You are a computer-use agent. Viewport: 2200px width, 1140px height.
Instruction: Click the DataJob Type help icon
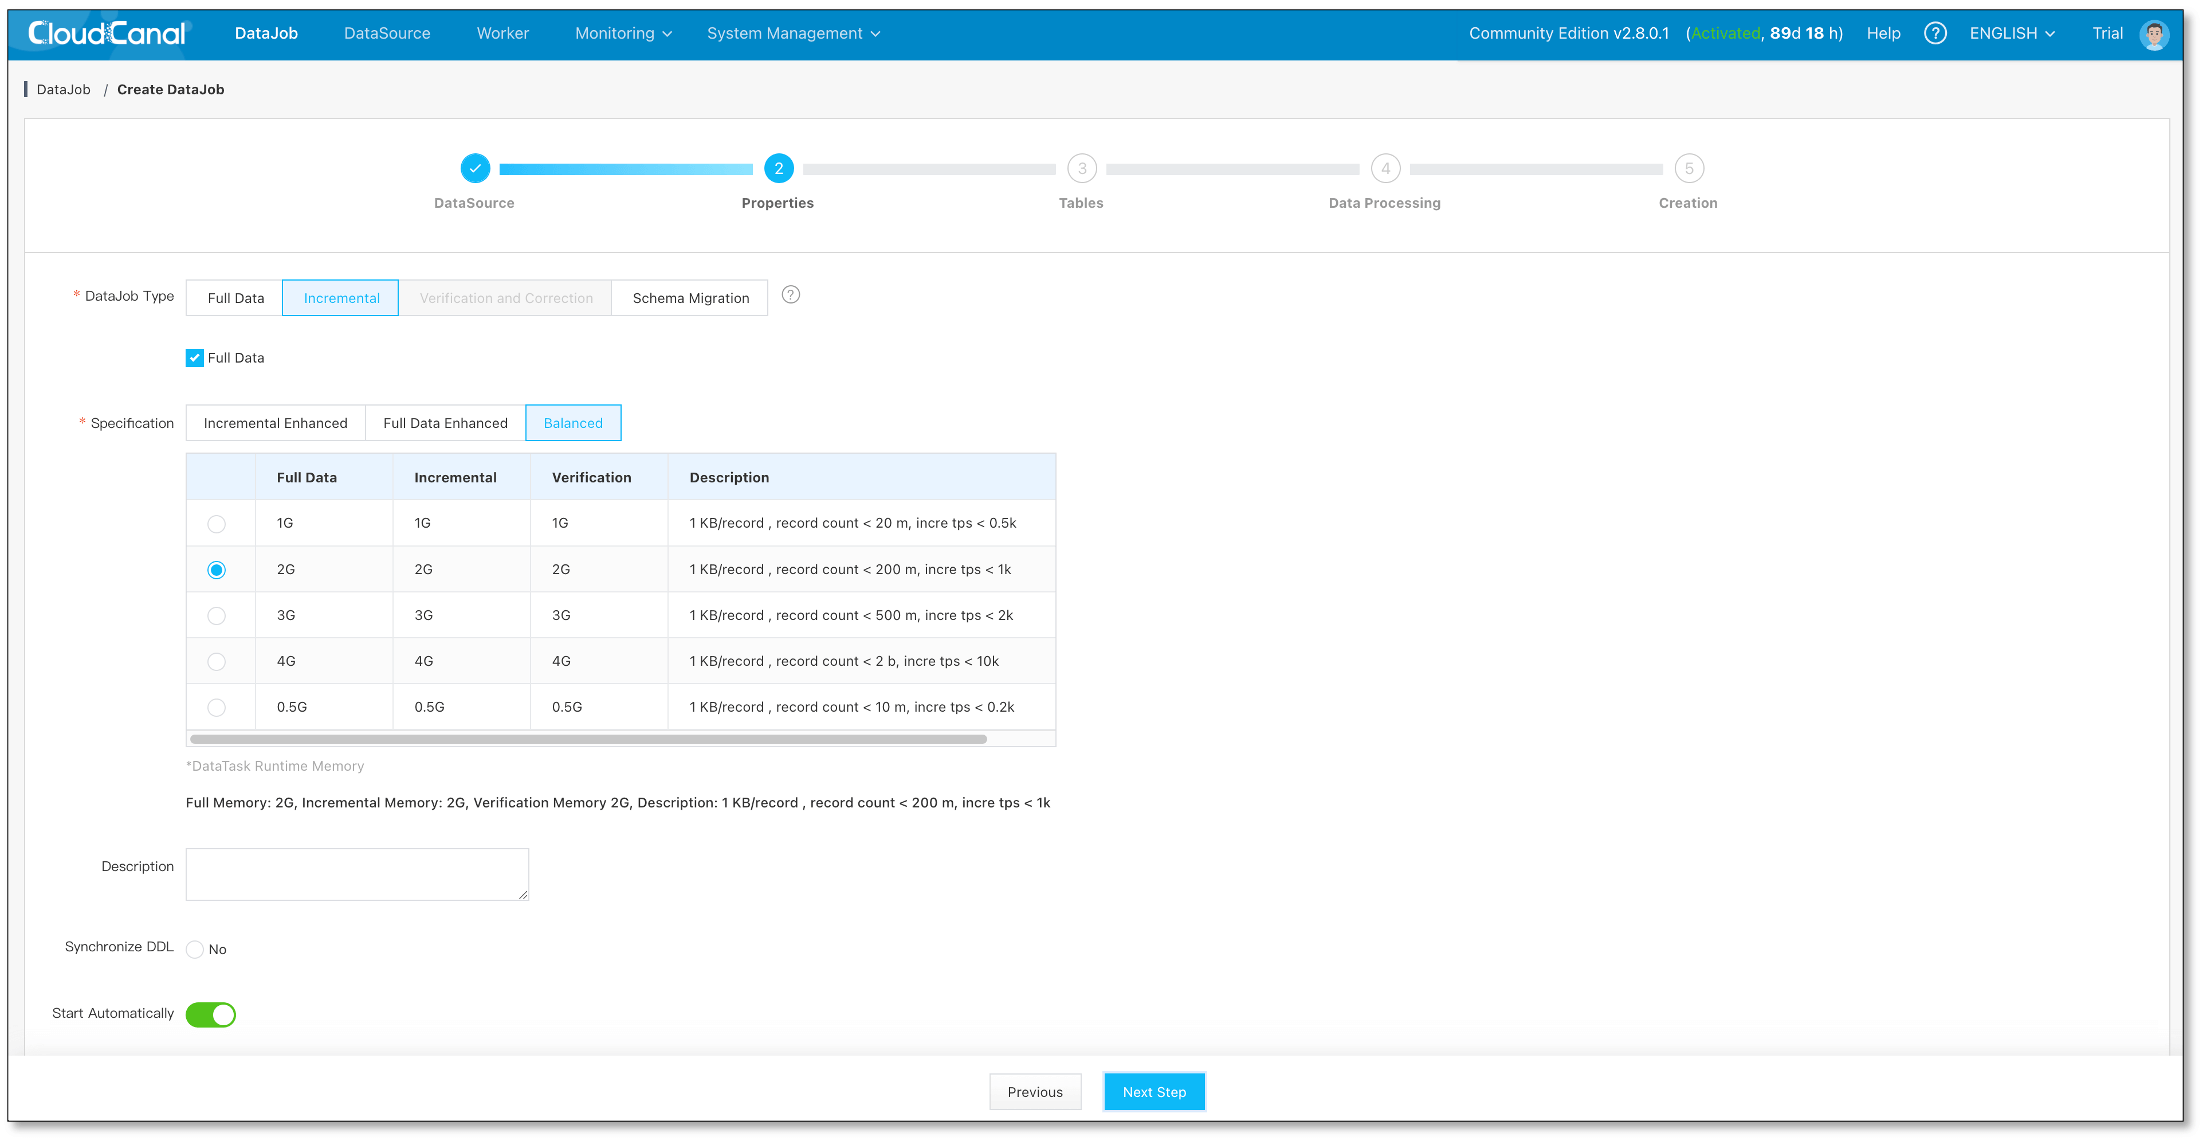tap(790, 295)
